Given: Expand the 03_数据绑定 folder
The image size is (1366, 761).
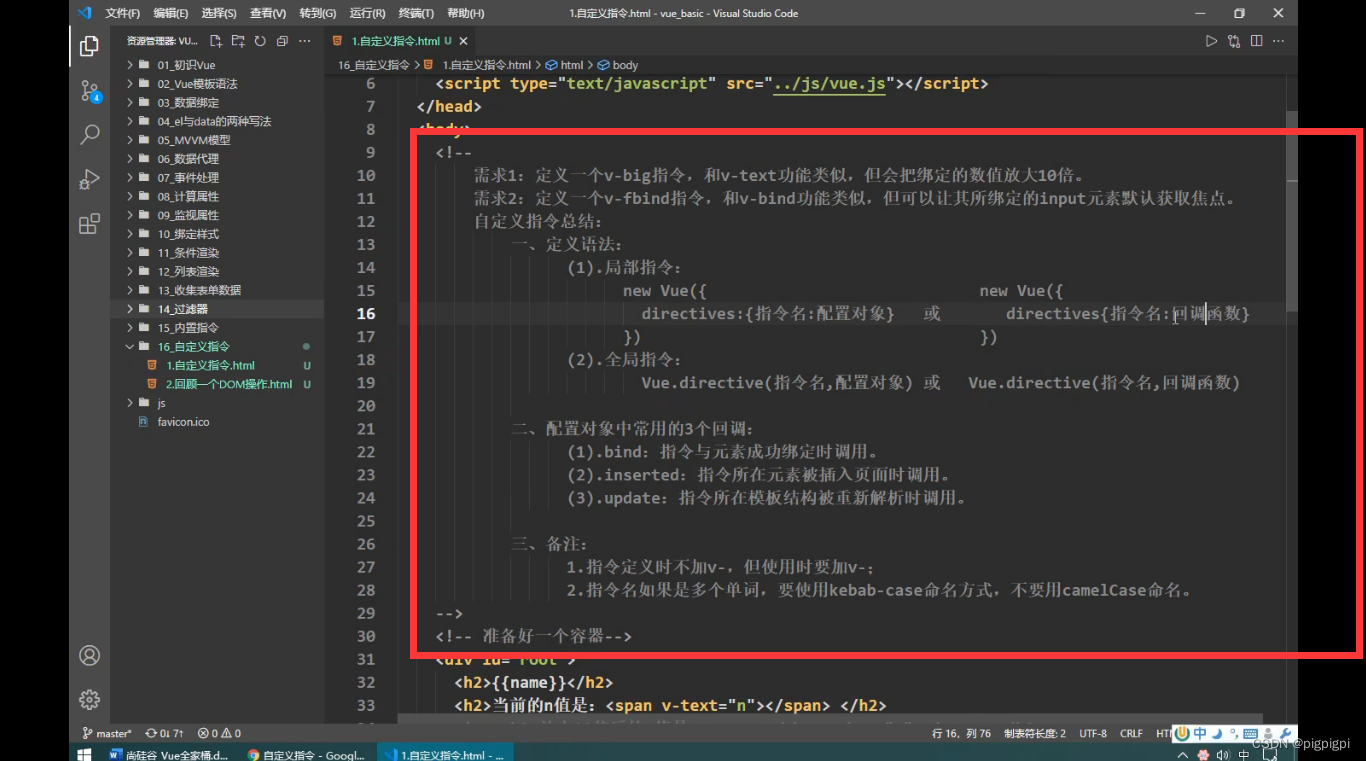Looking at the screenshot, I should [x=217, y=103].
